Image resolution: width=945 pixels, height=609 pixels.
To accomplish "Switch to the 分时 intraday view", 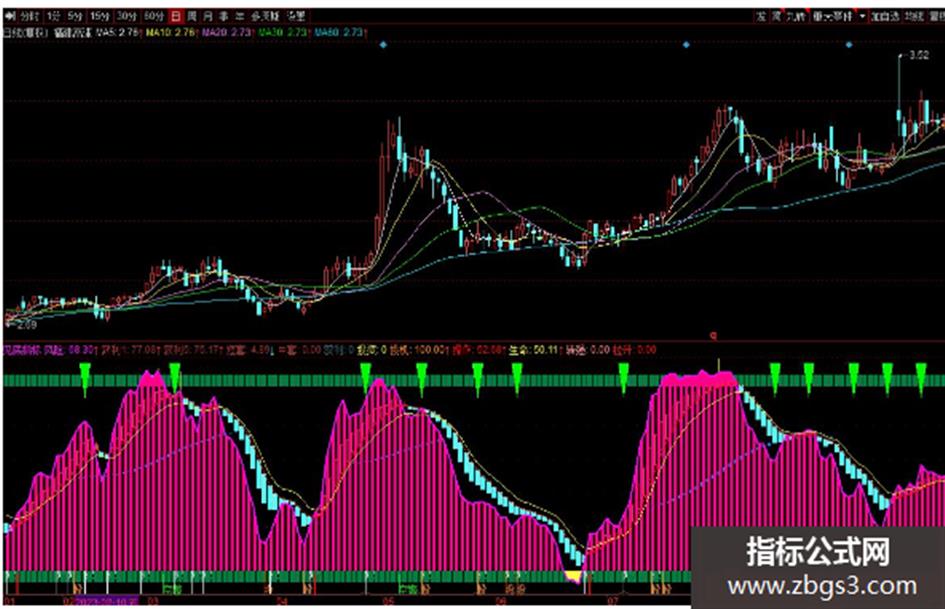I will [30, 16].
